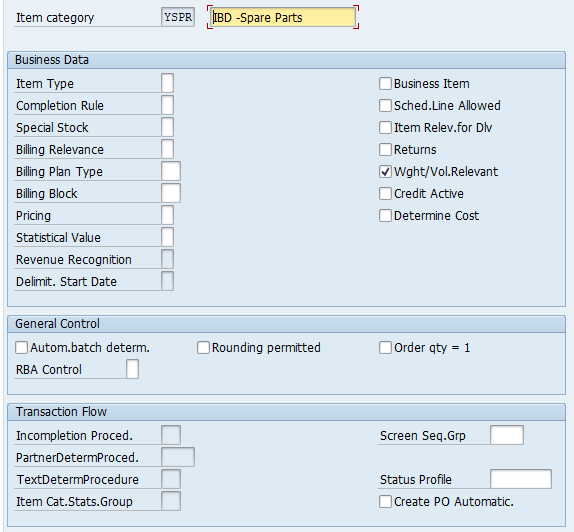The height and width of the screenshot is (532, 574).
Task: Click the Revenue Recognition label text
Action: [x=74, y=260]
